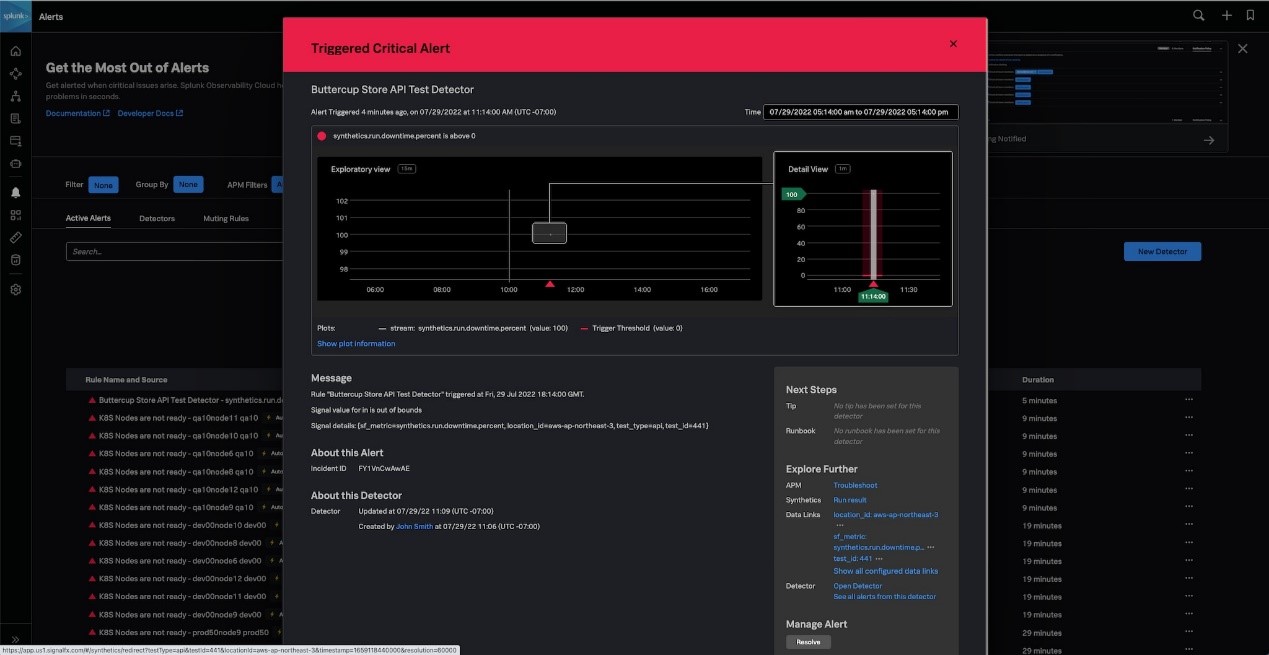Viewport: 1269px width, 655px height.
Task: Open the three-dot menu for the 5 minutes alert
Action: [x=1189, y=400]
